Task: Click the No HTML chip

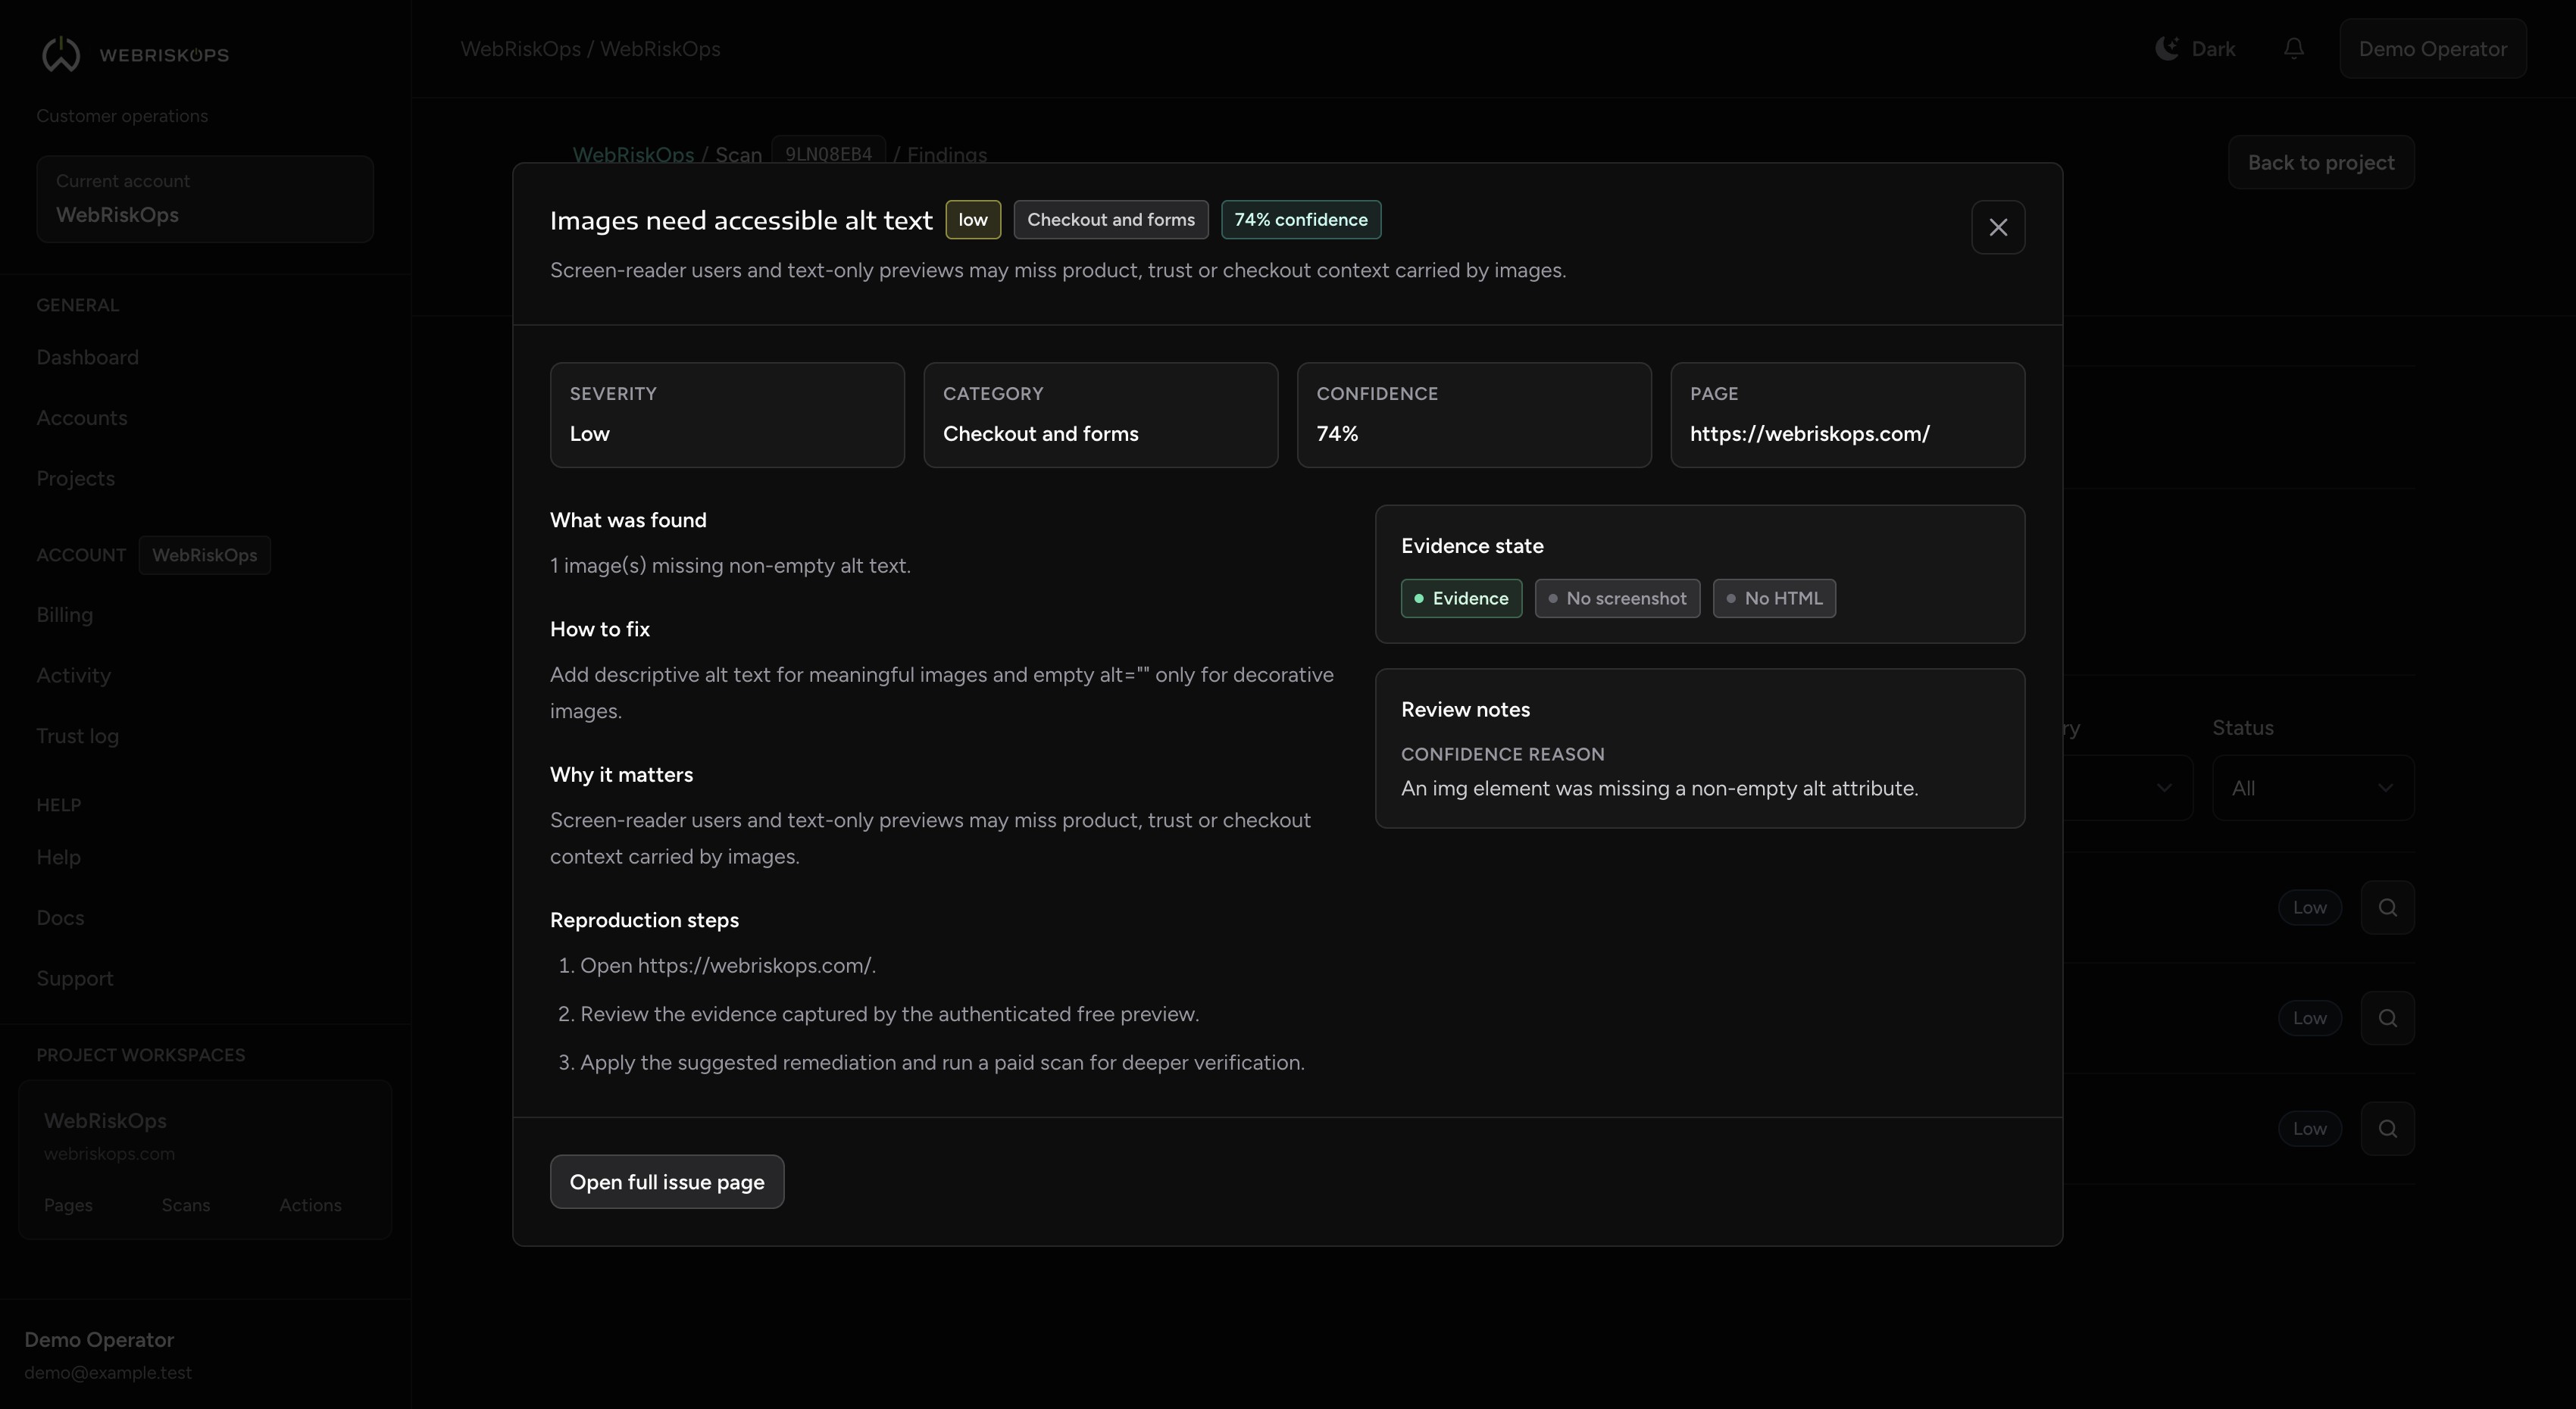Action: 1774,598
